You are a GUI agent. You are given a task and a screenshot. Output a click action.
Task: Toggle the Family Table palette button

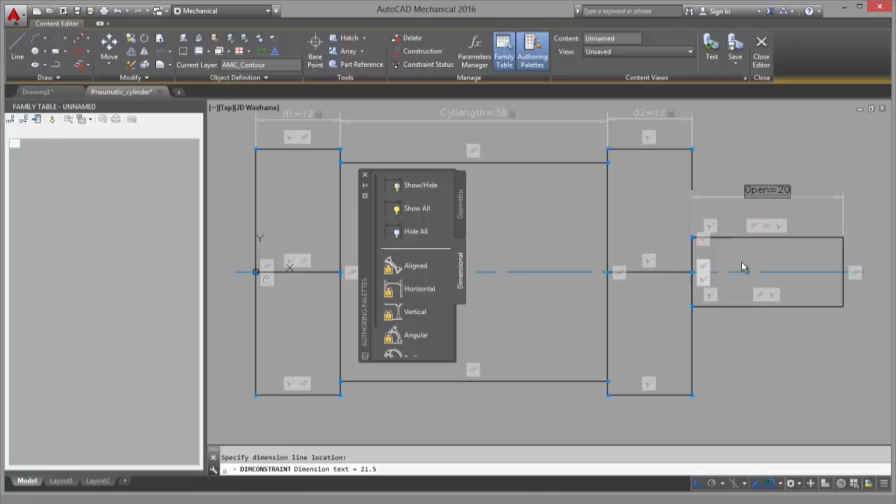pyautogui.click(x=503, y=51)
